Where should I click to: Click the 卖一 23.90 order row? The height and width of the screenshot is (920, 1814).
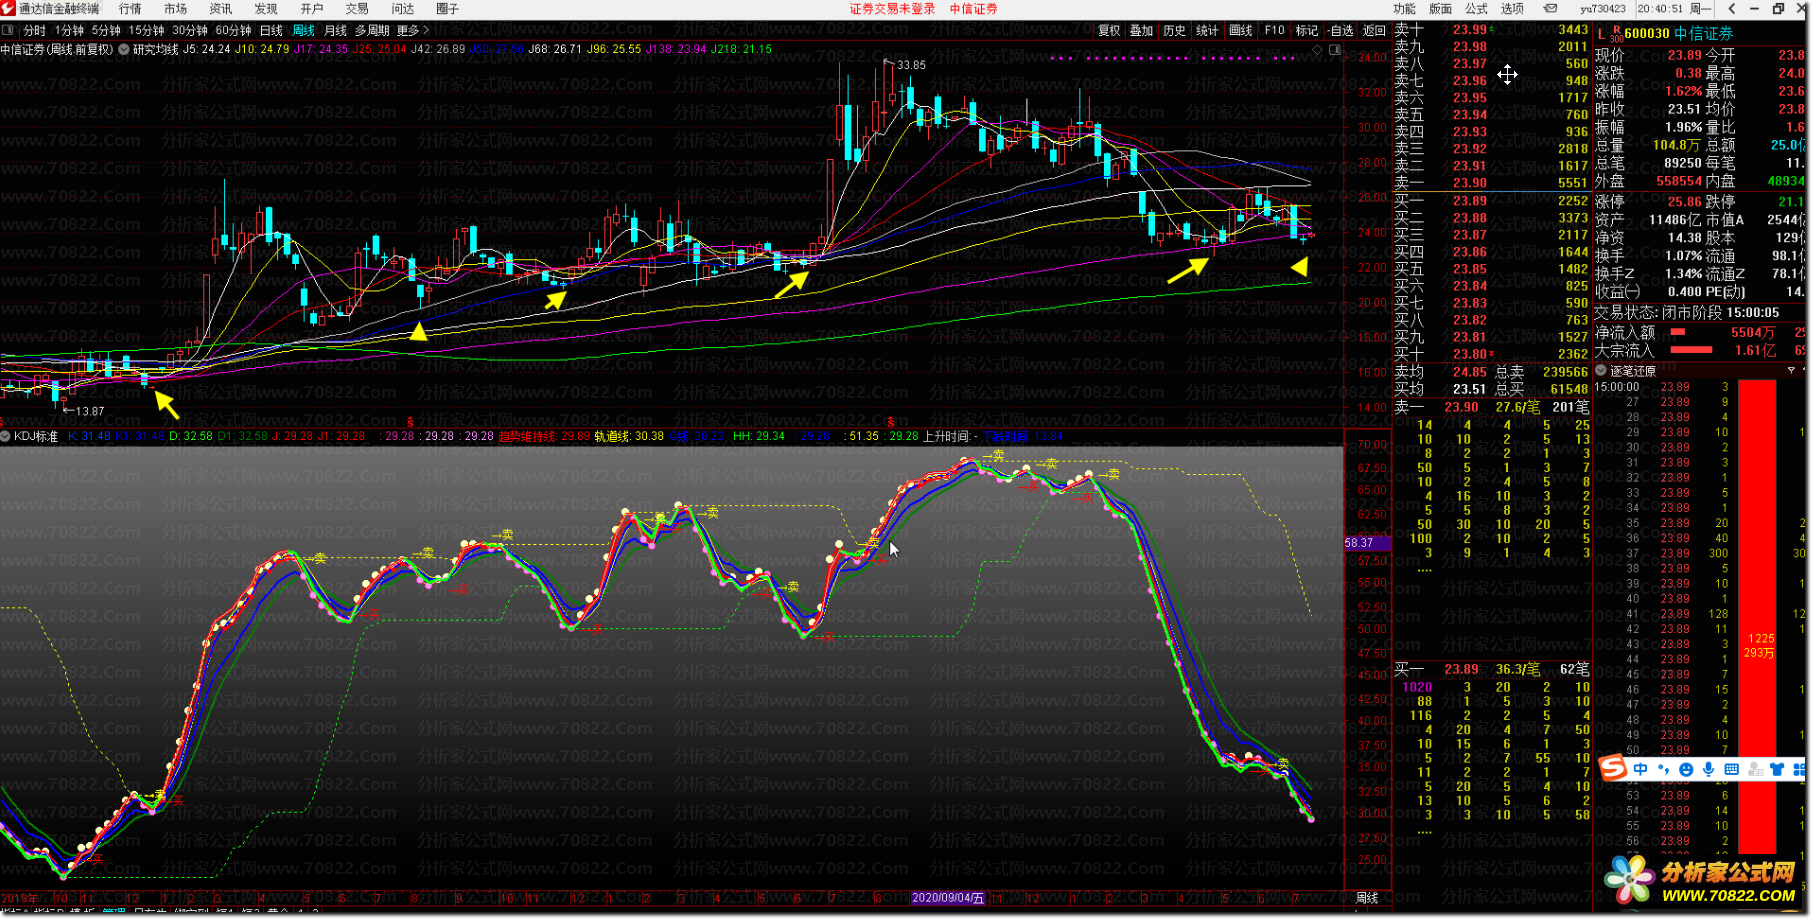1491,183
